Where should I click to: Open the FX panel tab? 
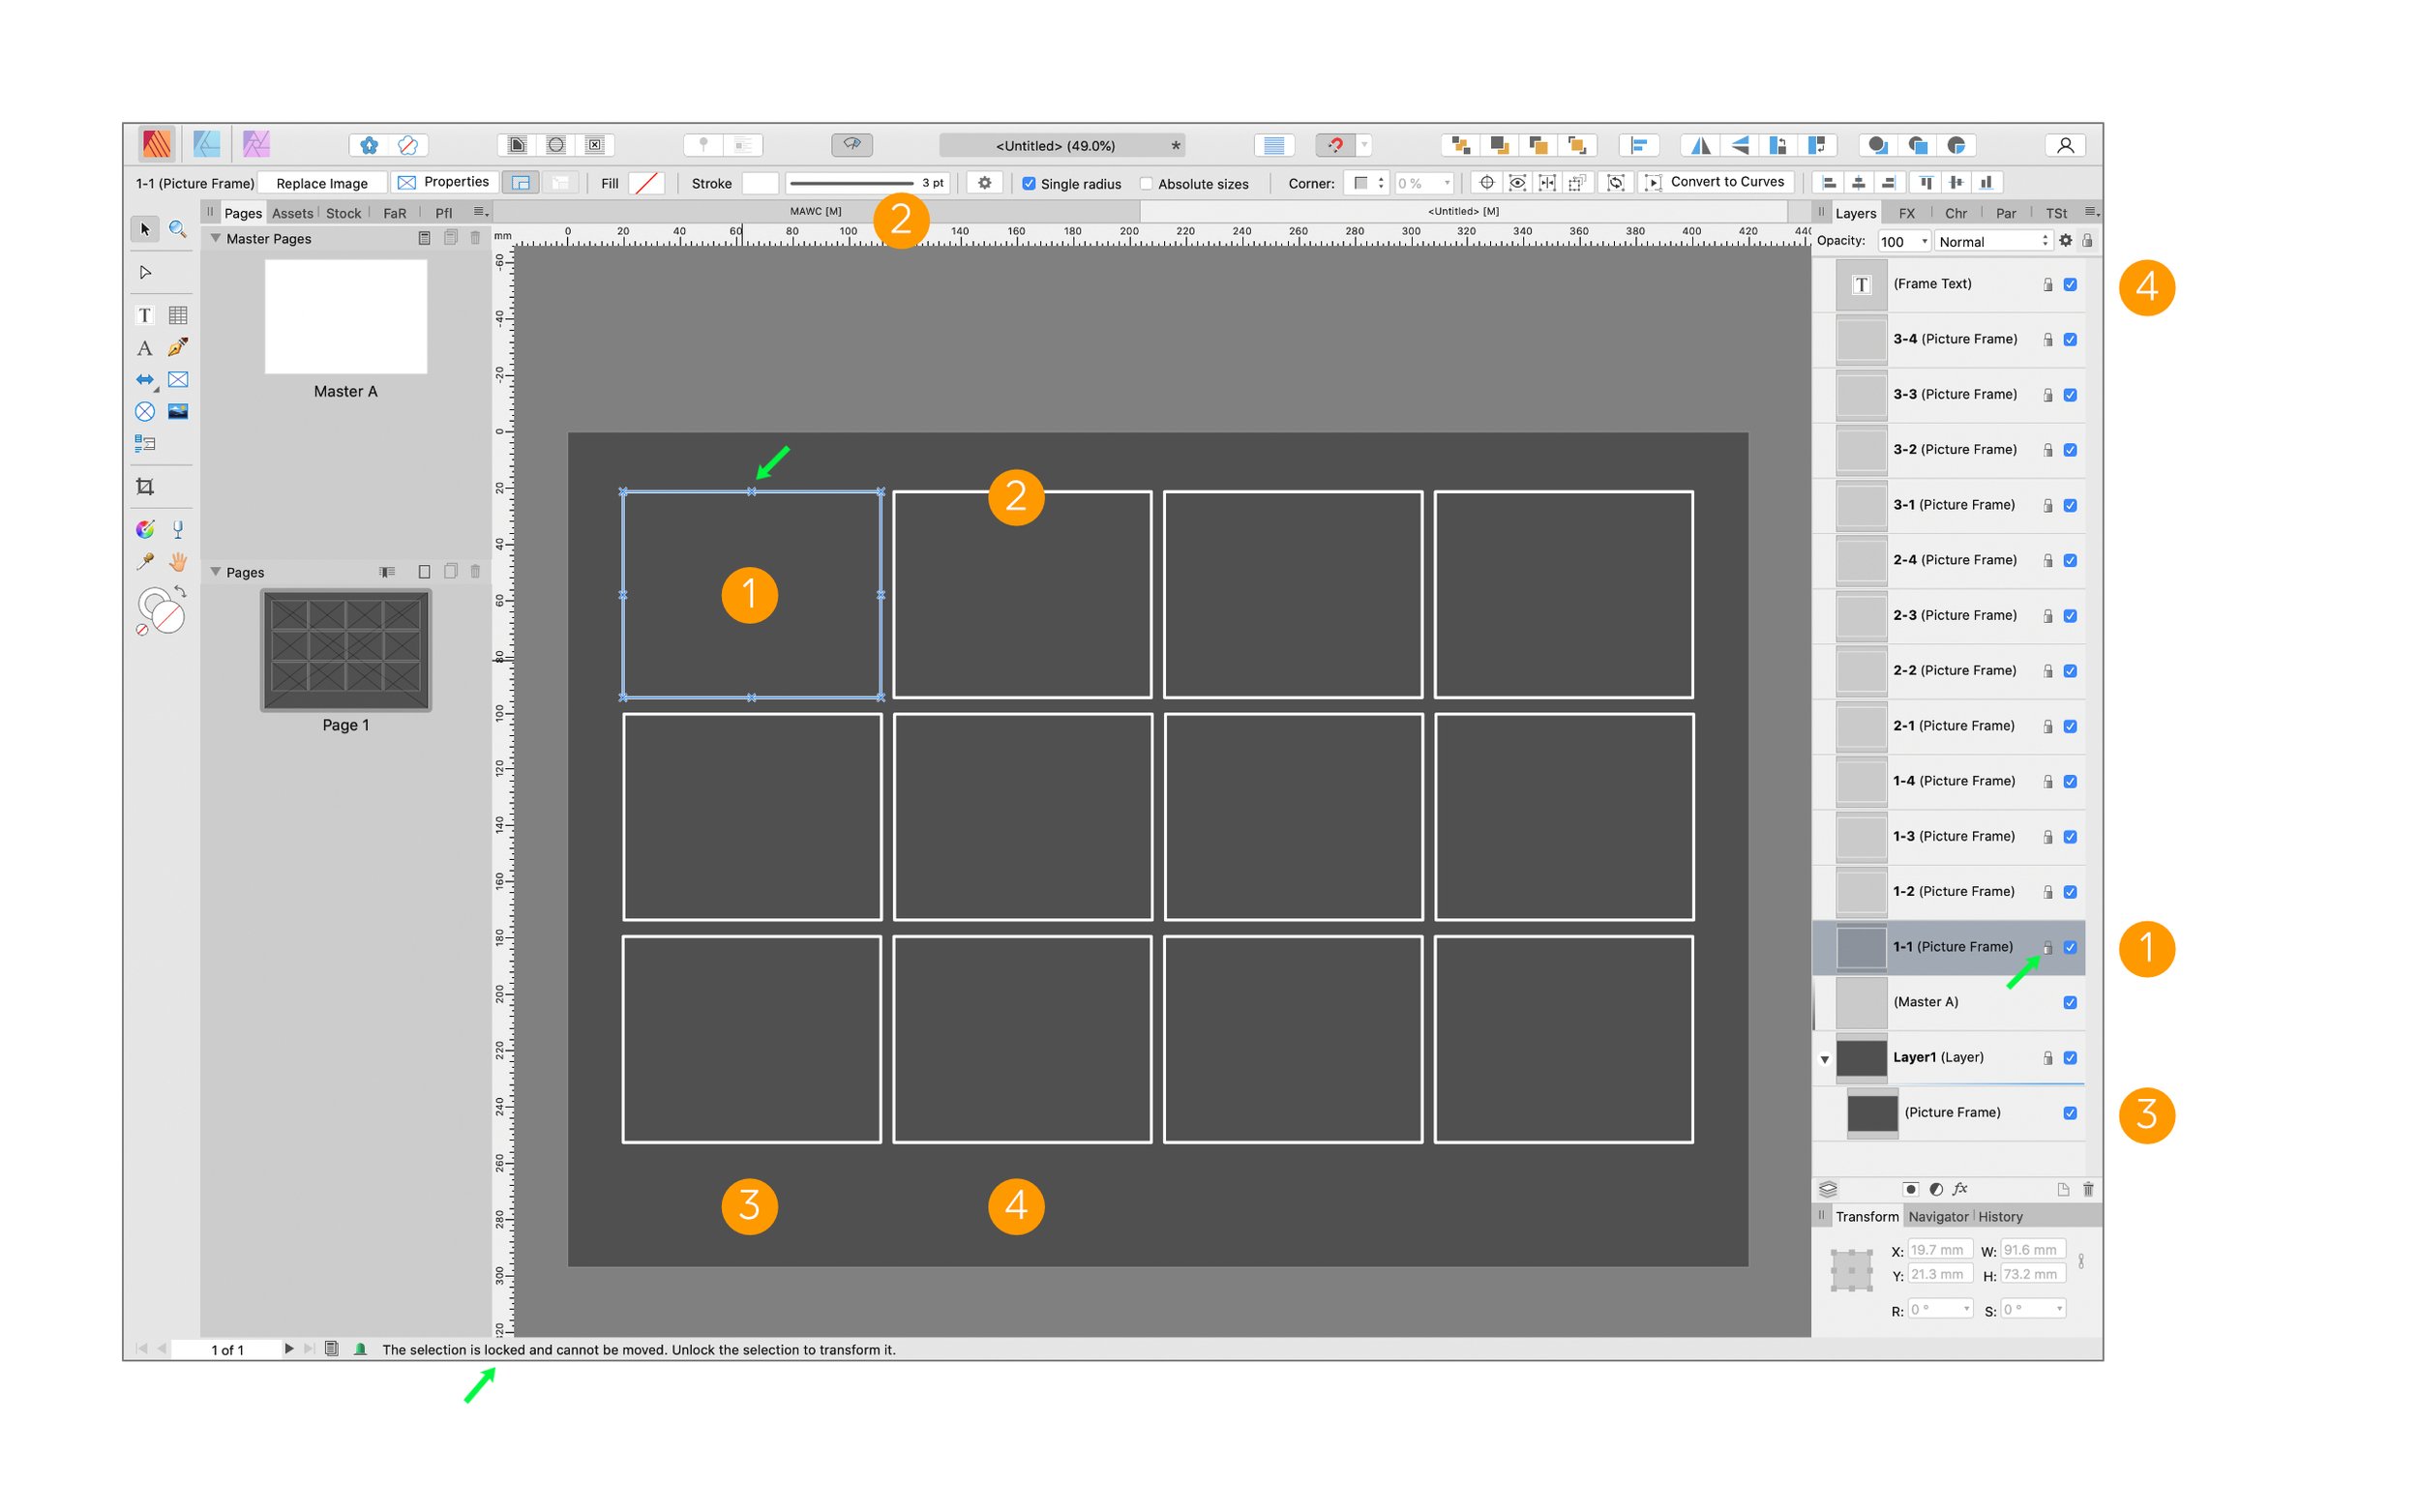point(1907,213)
